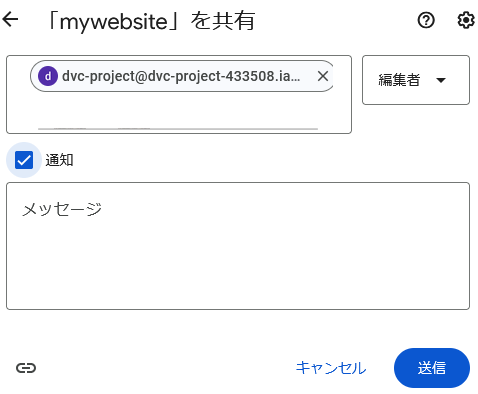Copy link using the chain icon

(x=26, y=368)
